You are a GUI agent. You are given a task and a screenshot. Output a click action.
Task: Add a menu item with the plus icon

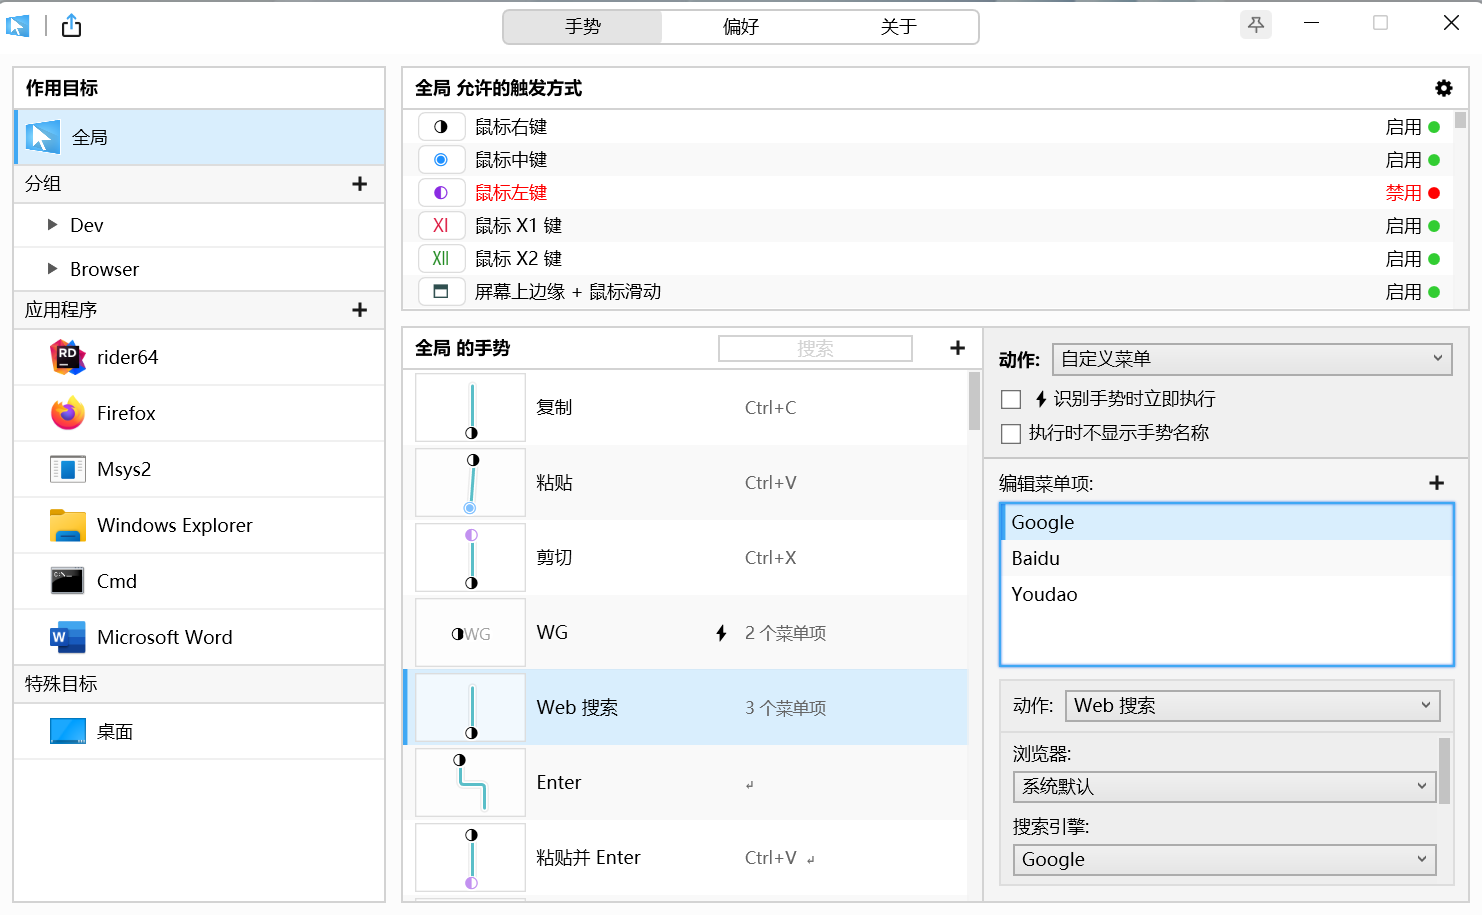point(1437,483)
